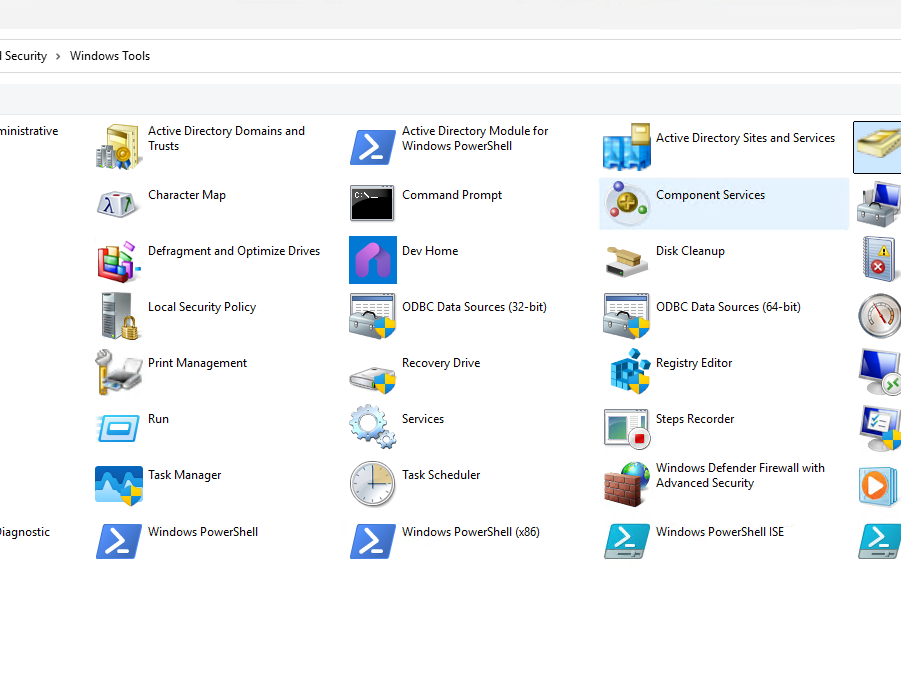Select the Task Manager icon
Screen dimensions: 901x676
tap(119, 484)
